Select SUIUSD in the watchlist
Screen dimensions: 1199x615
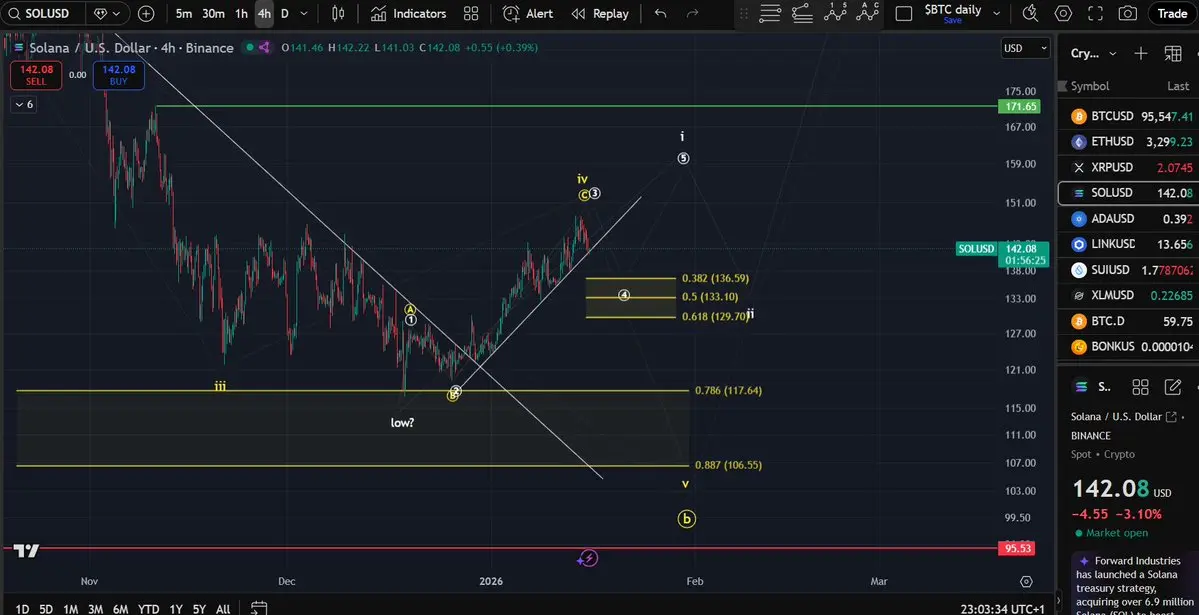[1128, 270]
